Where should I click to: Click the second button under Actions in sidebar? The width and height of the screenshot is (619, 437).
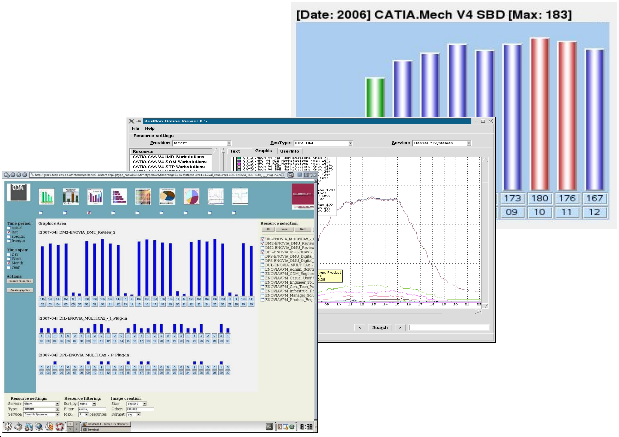pyautogui.click(x=20, y=290)
